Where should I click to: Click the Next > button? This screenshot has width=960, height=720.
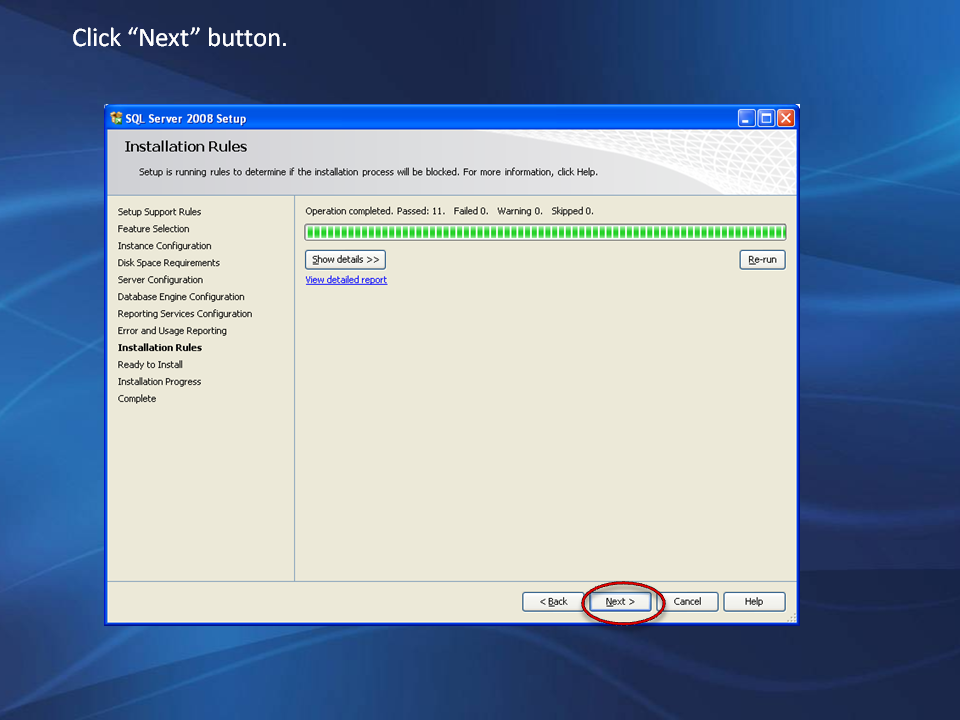(x=620, y=602)
